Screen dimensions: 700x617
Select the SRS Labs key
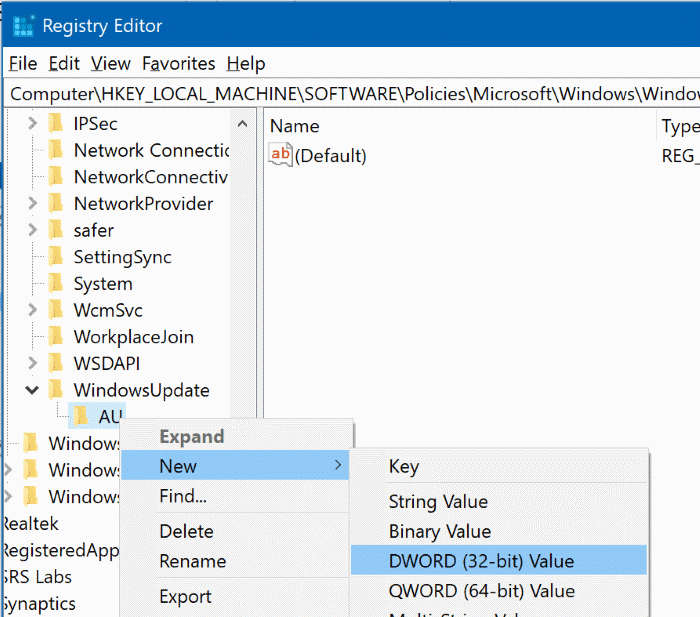point(38,577)
